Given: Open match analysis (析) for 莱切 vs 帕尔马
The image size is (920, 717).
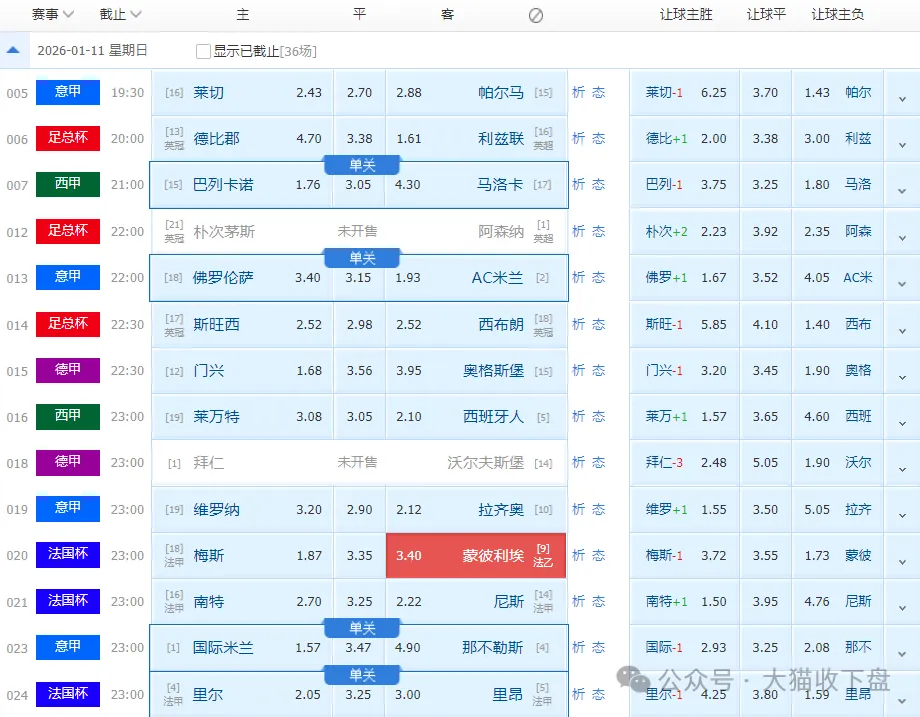Looking at the screenshot, I should 578,93.
